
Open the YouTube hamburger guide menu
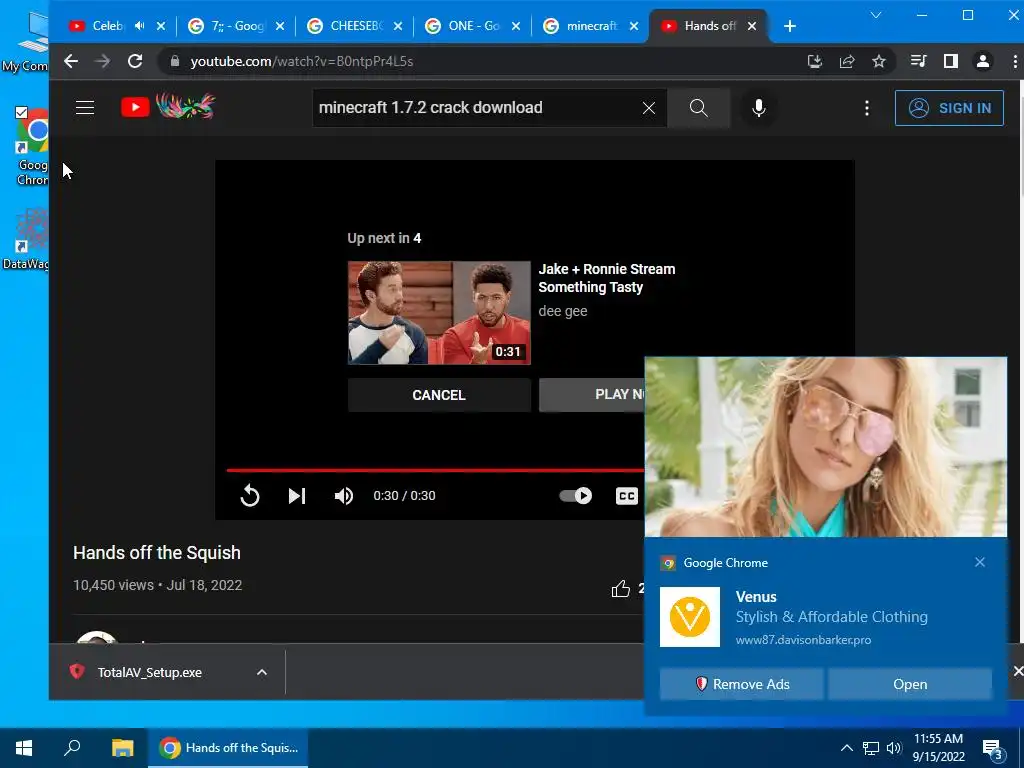point(85,108)
